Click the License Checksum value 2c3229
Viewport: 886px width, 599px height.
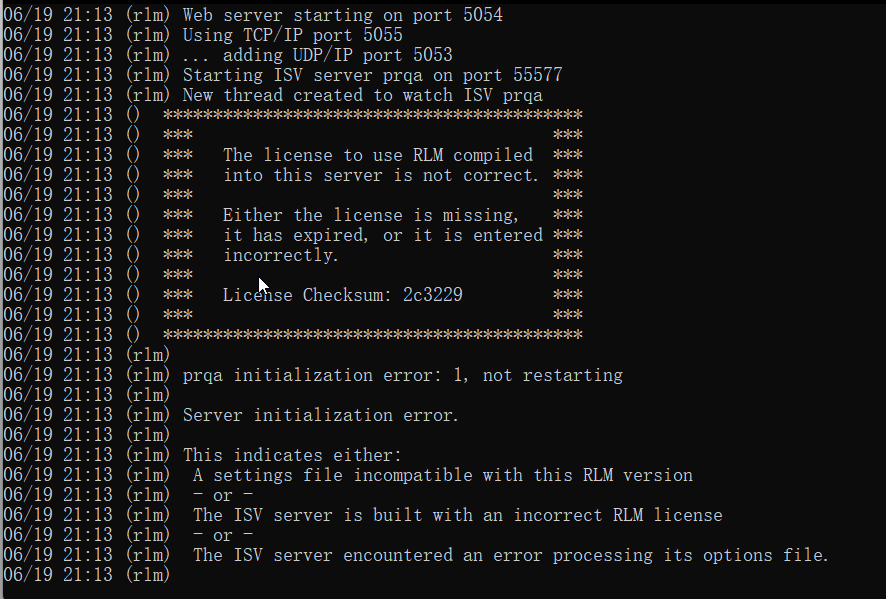433,295
